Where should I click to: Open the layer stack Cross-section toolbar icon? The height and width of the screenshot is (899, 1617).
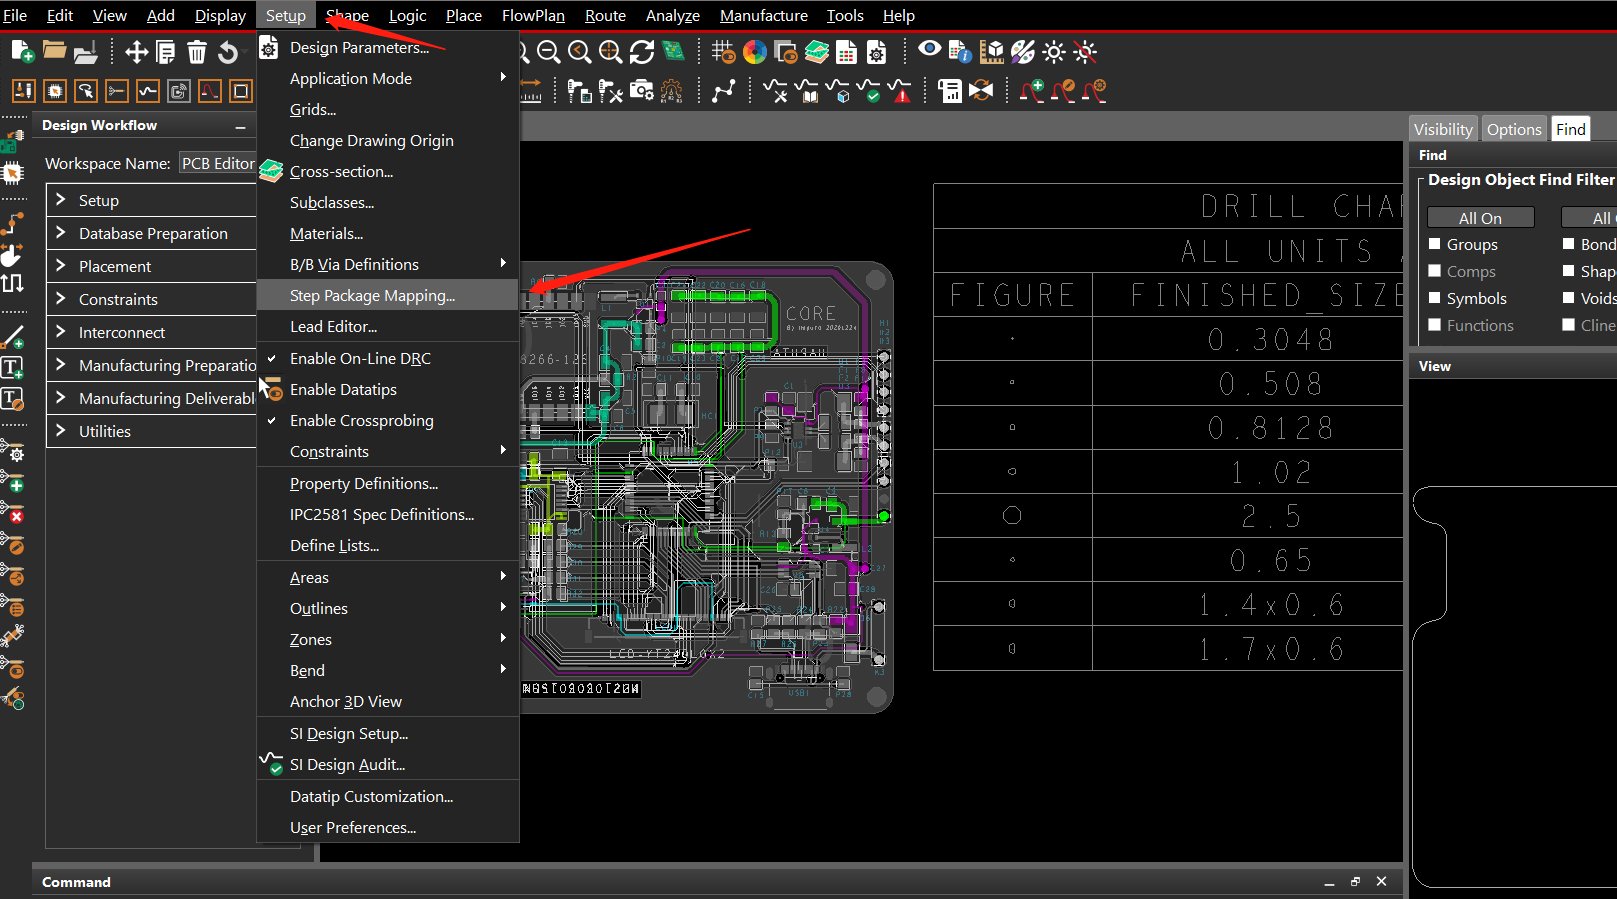[817, 52]
